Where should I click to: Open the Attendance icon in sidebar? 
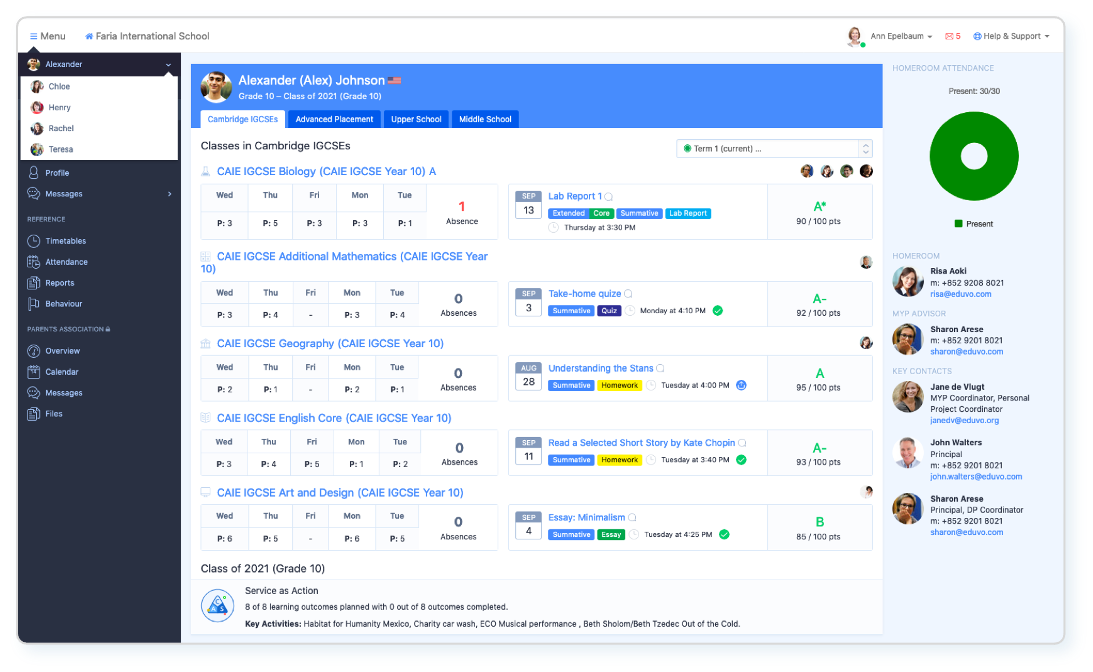[34, 262]
